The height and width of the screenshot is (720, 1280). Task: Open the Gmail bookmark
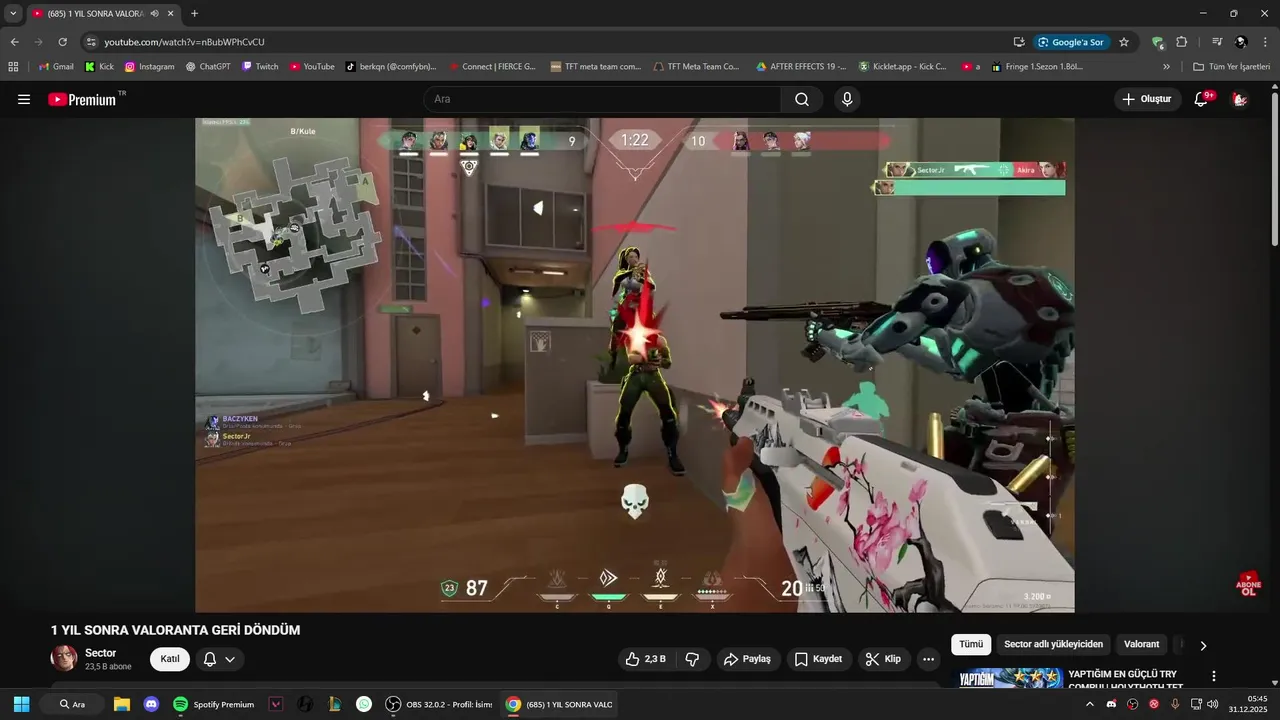coord(55,66)
